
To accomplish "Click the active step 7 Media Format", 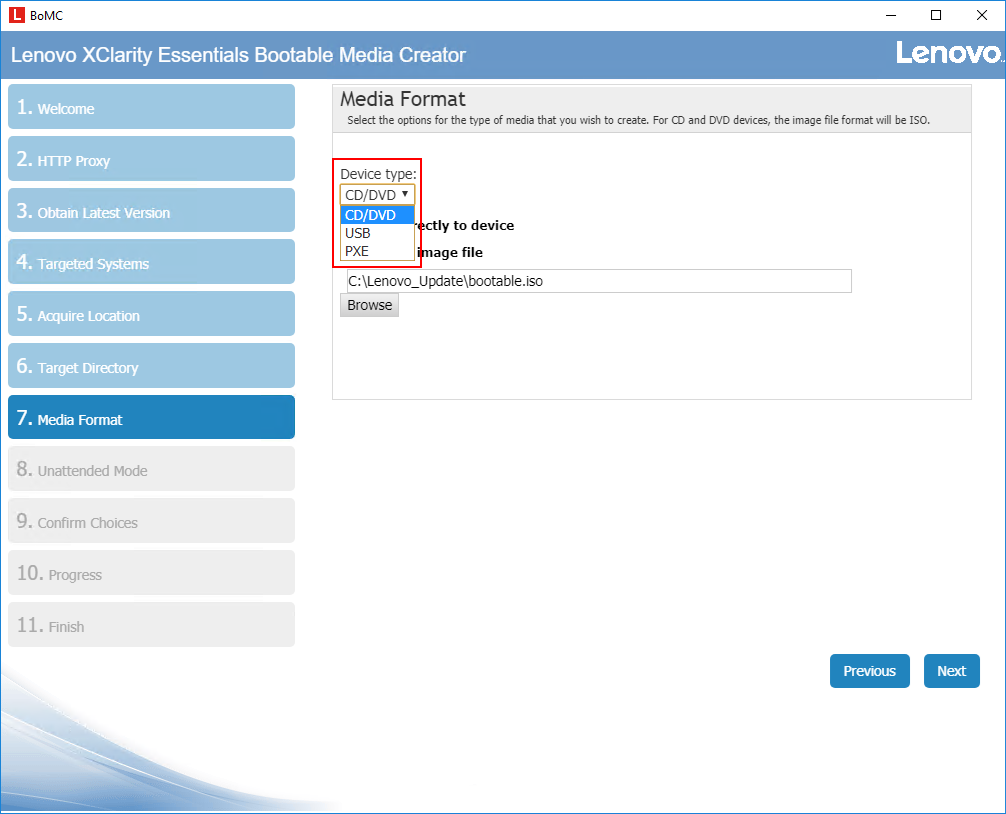I will (151, 418).
